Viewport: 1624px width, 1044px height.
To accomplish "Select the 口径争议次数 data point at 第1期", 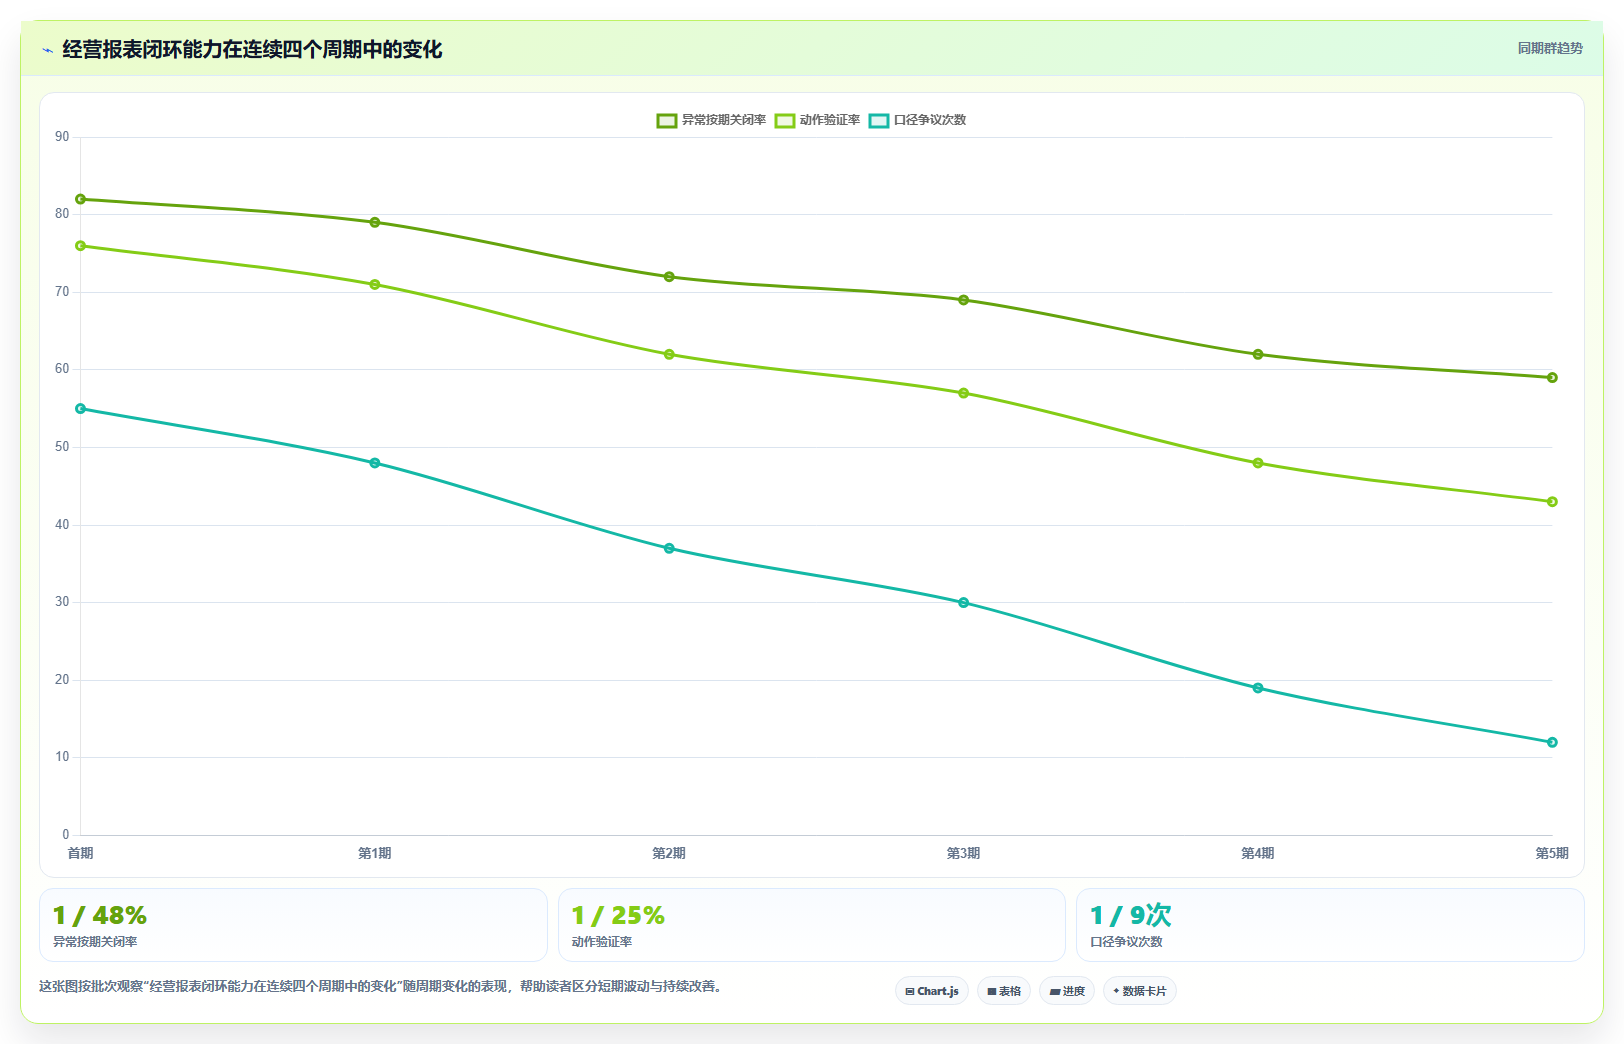I will 375,463.
